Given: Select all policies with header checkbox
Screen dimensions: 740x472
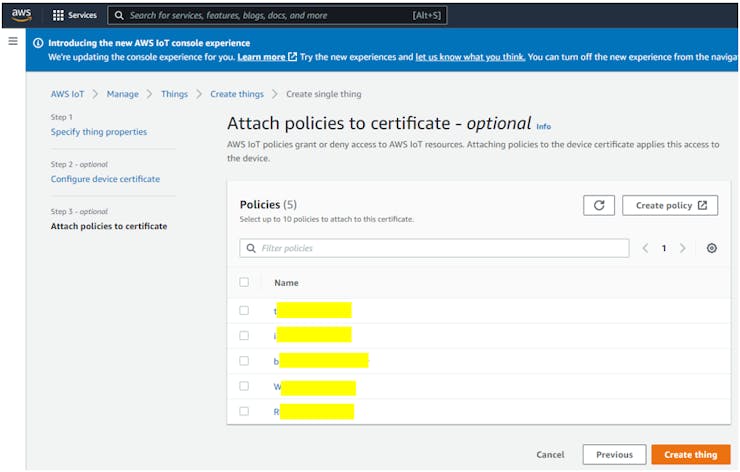Looking at the screenshot, I should [x=244, y=282].
